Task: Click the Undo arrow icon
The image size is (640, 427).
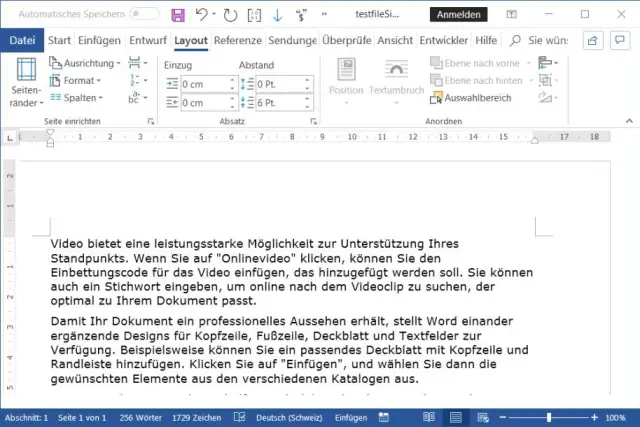Action: click(x=202, y=15)
